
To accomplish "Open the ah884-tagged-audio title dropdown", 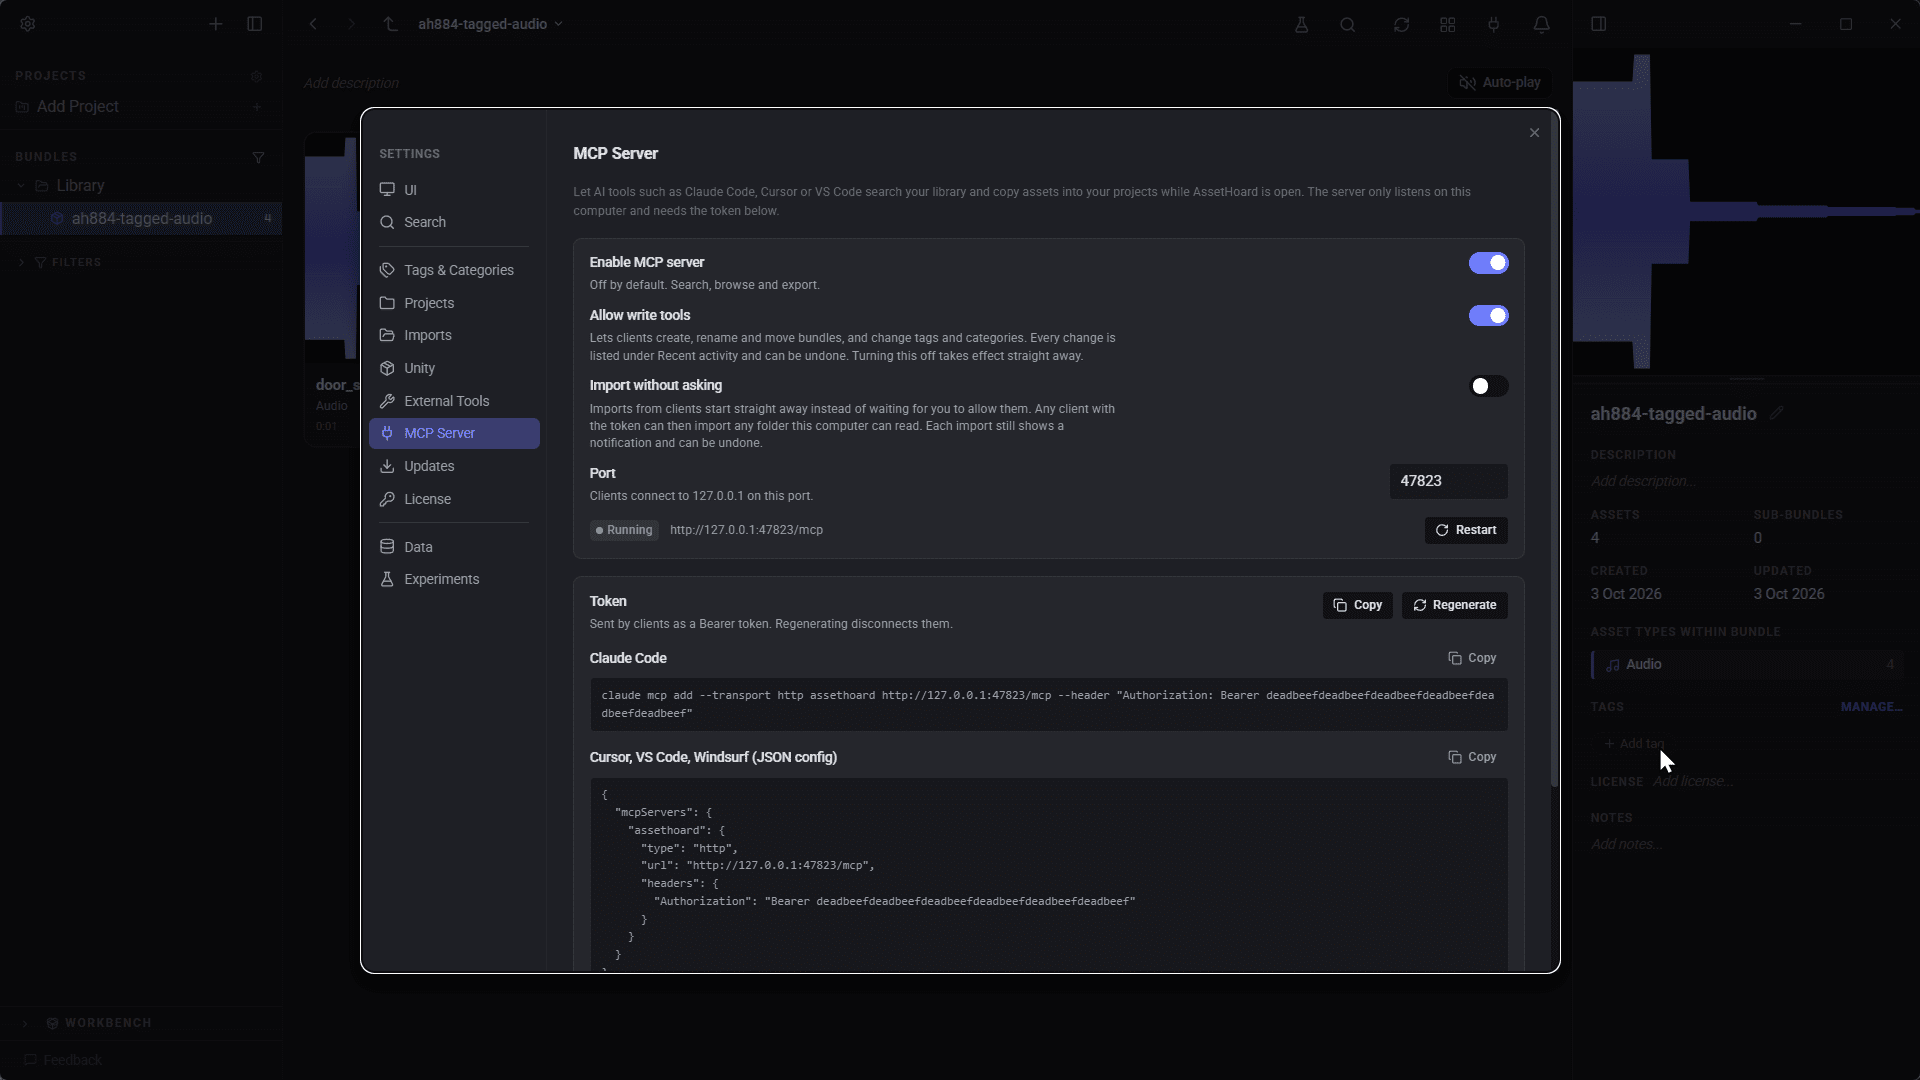I will [490, 24].
